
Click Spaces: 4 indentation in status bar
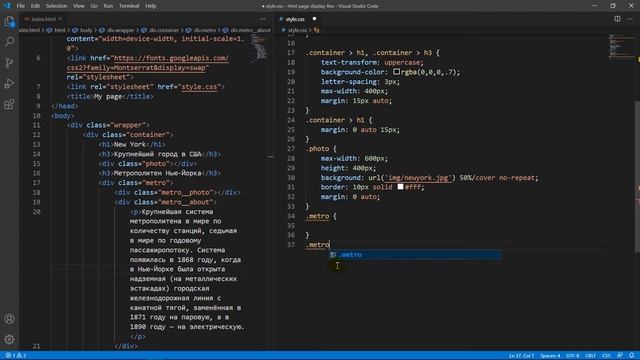[550, 356]
